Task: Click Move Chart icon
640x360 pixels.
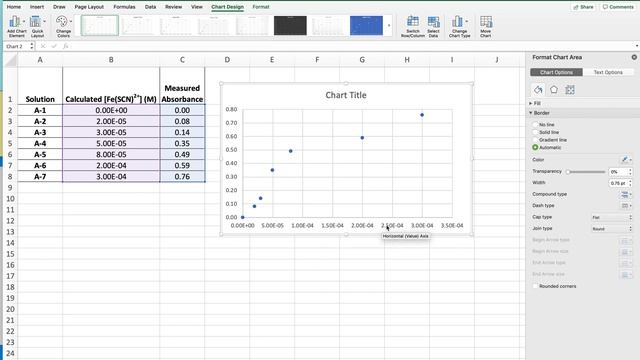Action: click(486, 27)
